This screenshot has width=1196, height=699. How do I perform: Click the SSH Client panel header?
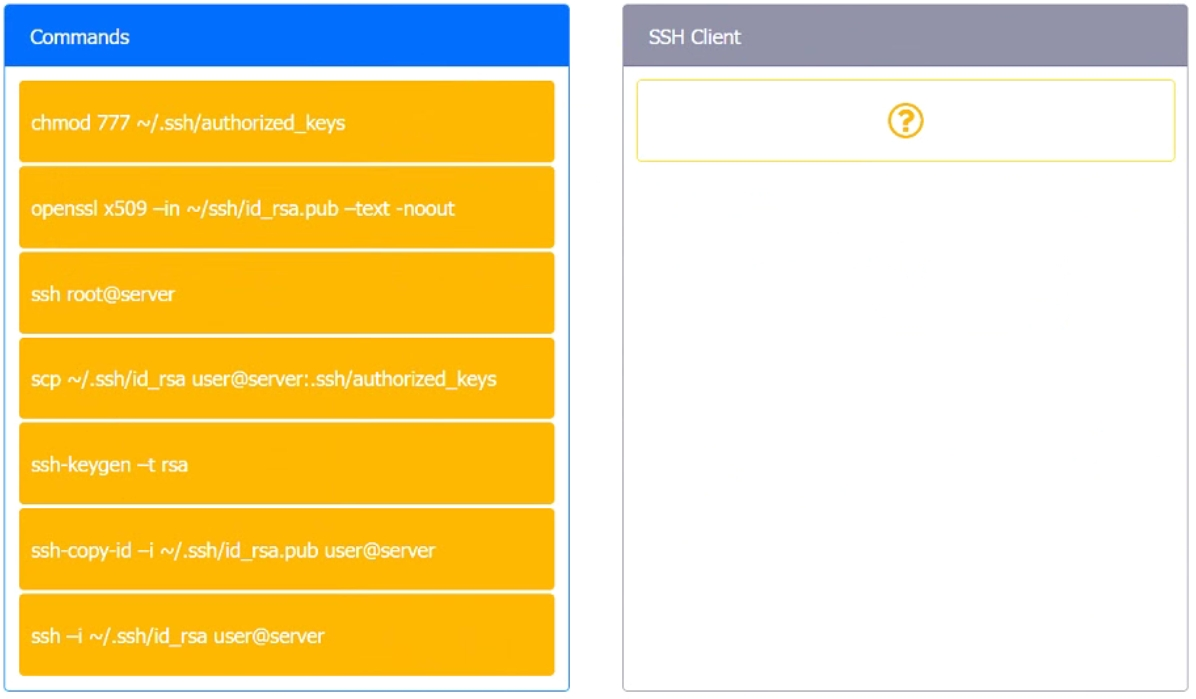coord(905,36)
